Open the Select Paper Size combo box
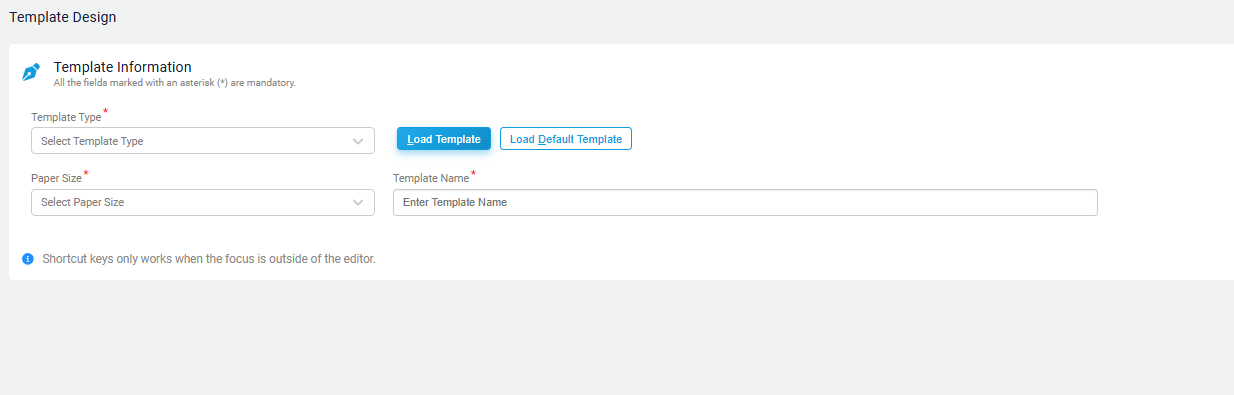Screen dimensions: 1234x395 [203, 203]
